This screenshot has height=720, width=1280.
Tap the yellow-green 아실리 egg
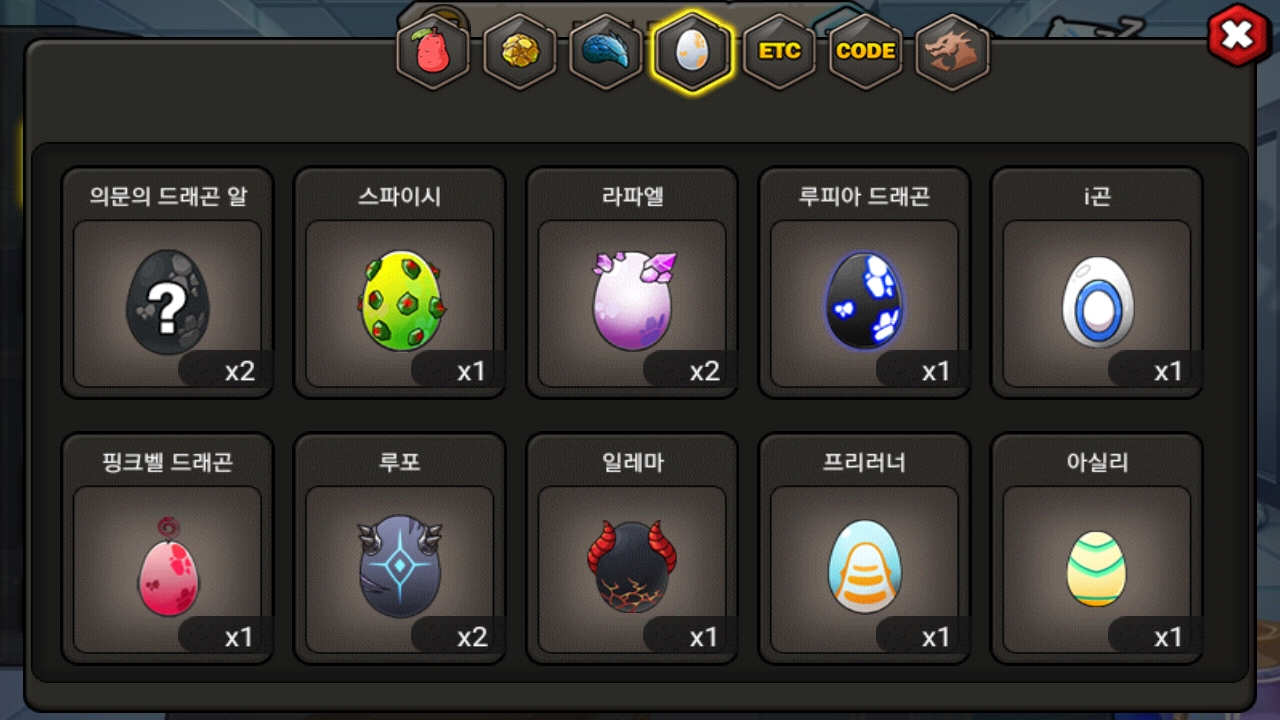pyautogui.click(x=1097, y=548)
